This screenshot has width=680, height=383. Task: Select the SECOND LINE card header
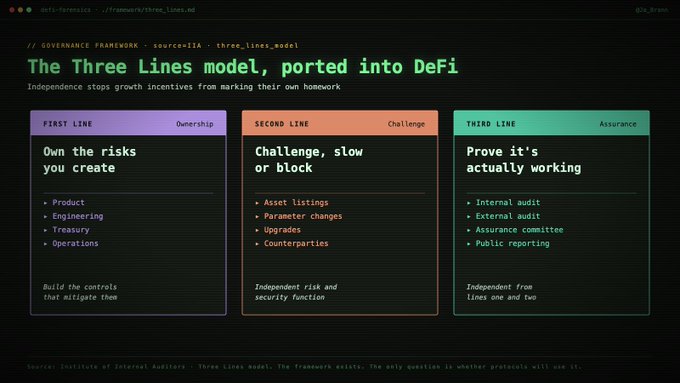(340, 124)
